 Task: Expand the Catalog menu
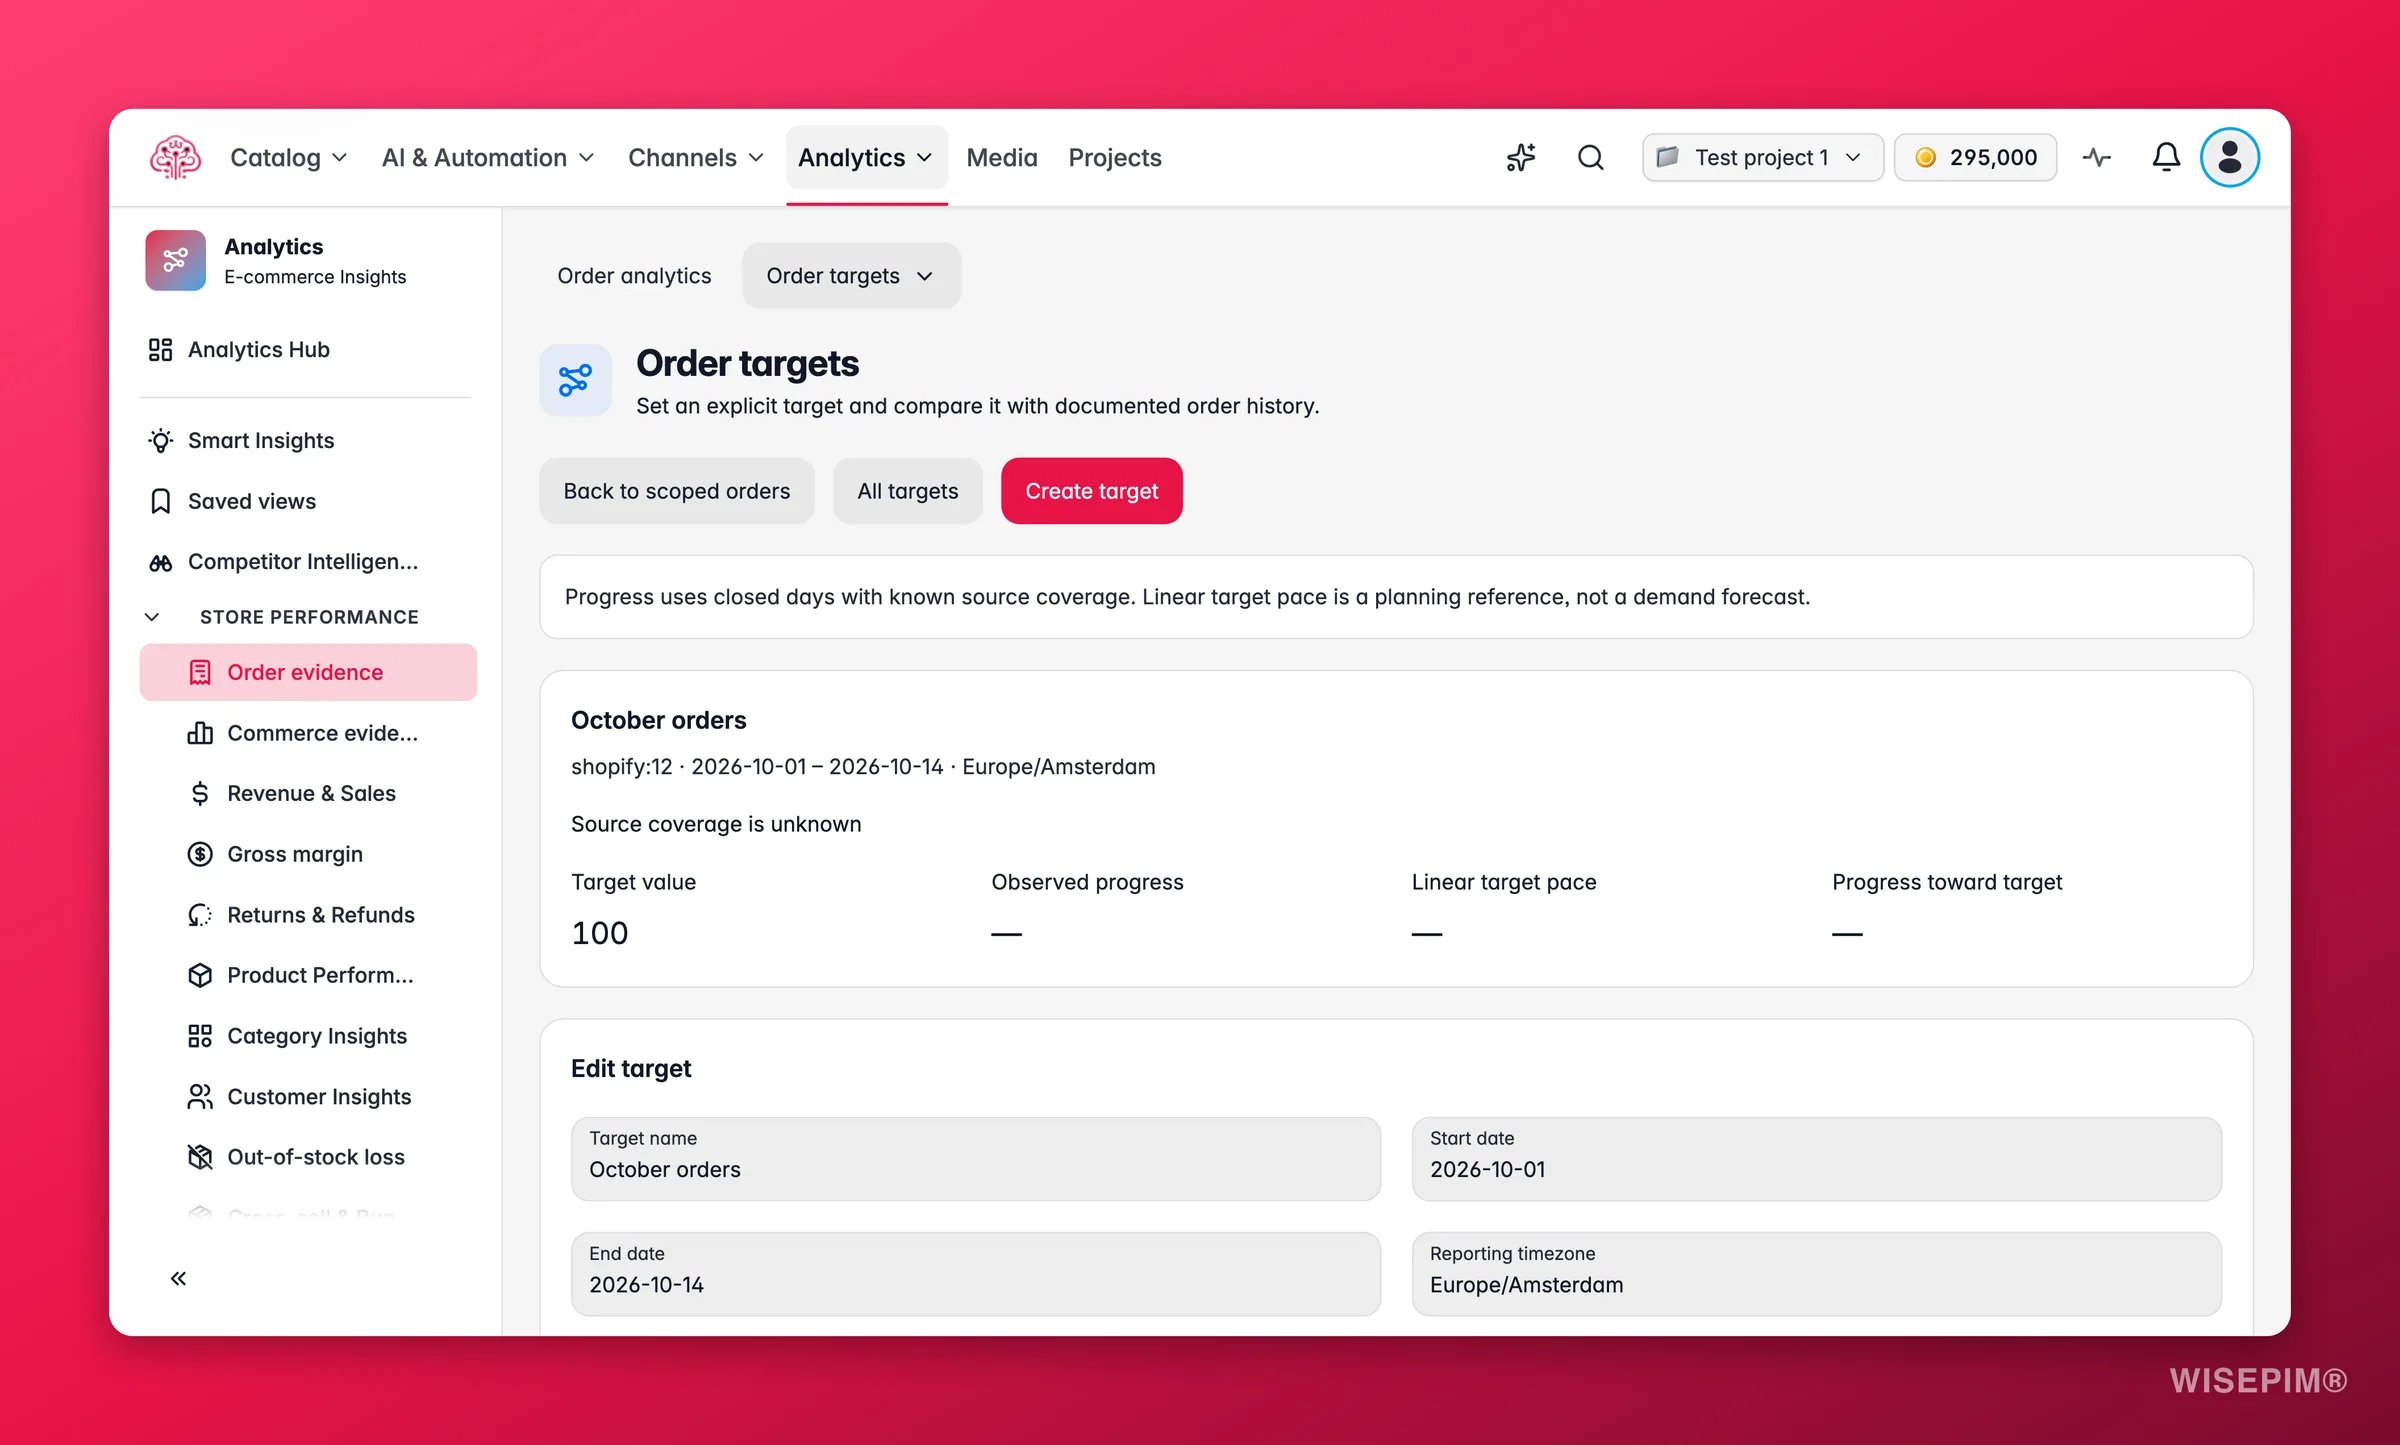(x=288, y=157)
